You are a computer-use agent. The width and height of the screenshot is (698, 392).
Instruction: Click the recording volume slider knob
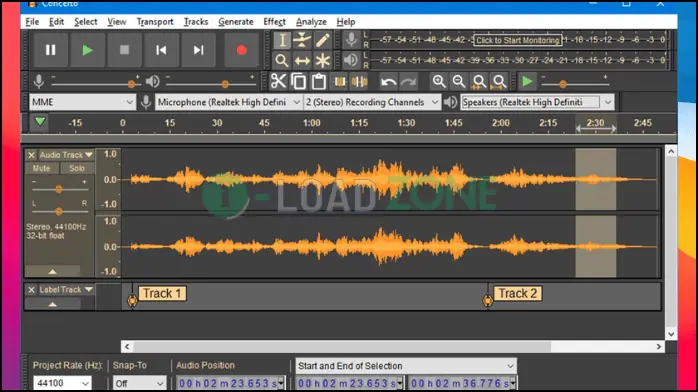pos(131,84)
